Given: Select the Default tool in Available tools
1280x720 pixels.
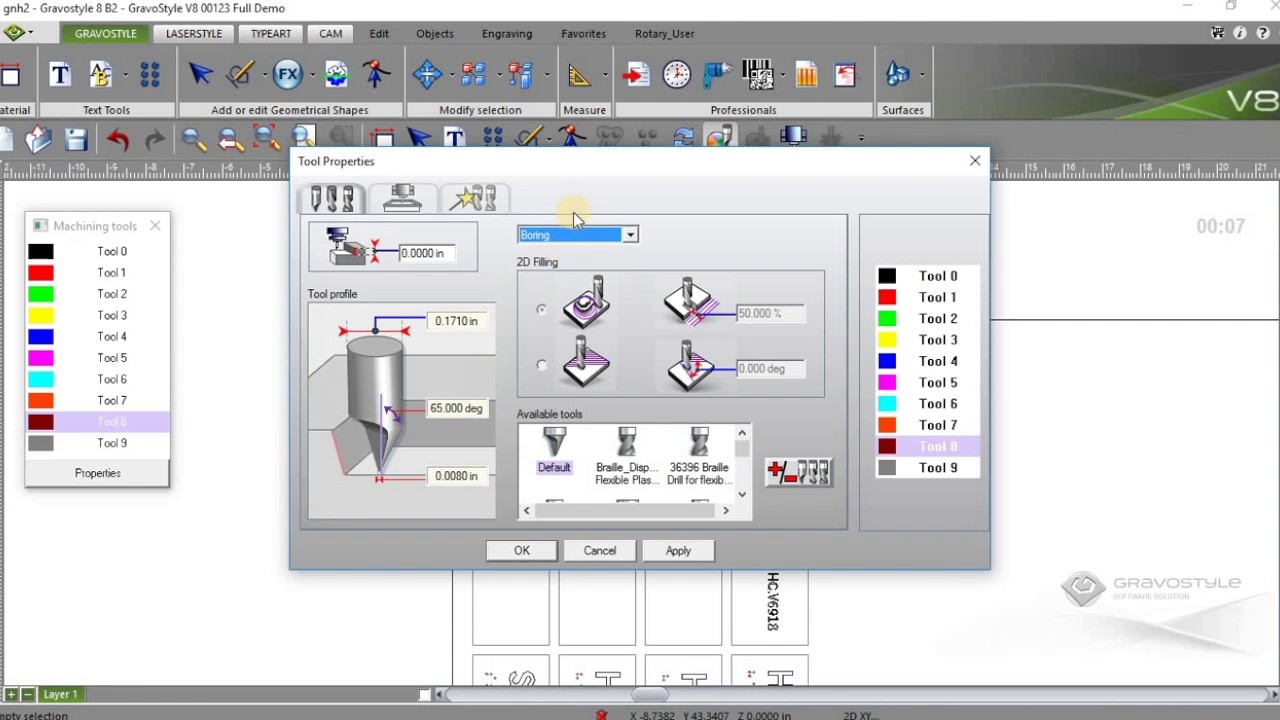Looking at the screenshot, I should click(x=554, y=450).
